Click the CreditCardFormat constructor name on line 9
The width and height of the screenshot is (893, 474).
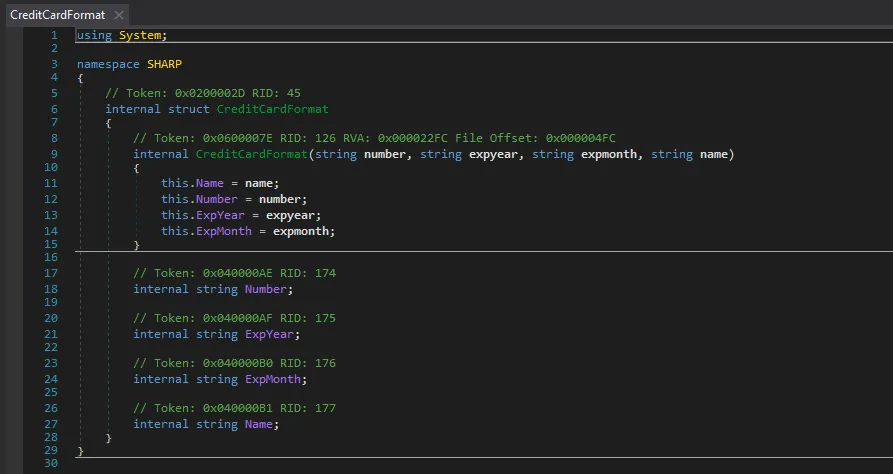pos(252,154)
